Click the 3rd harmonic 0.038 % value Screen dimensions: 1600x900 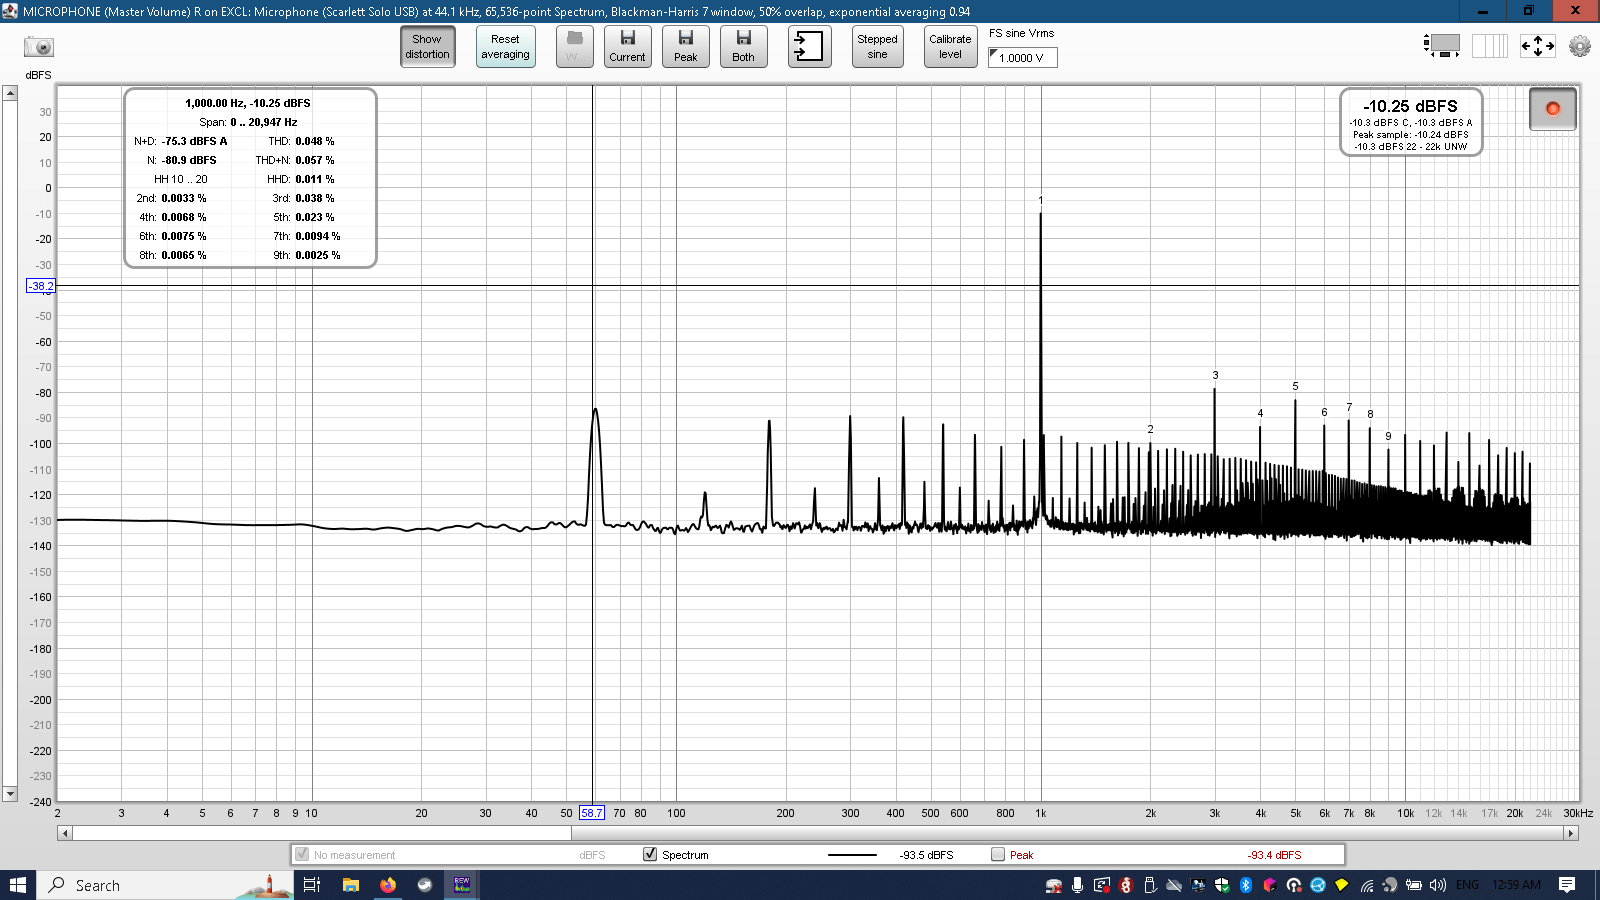[315, 198]
